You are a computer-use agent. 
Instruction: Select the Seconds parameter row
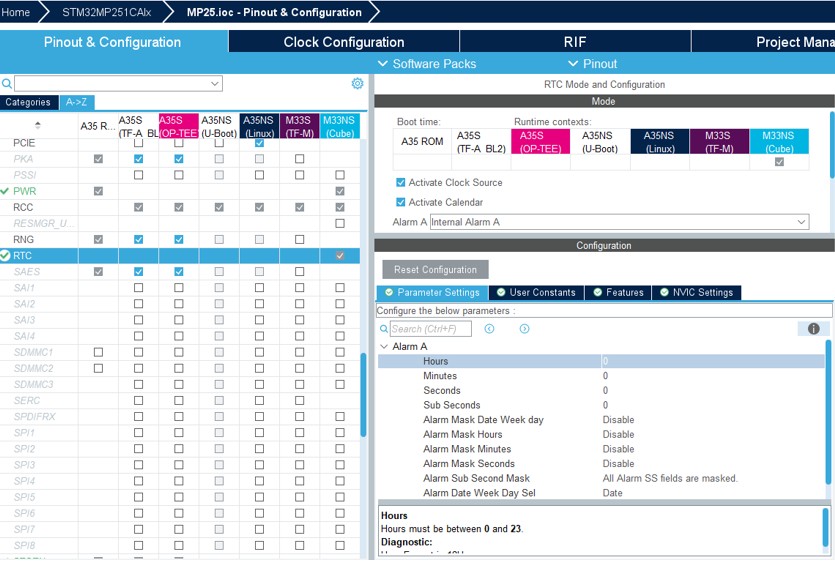tap(601, 391)
